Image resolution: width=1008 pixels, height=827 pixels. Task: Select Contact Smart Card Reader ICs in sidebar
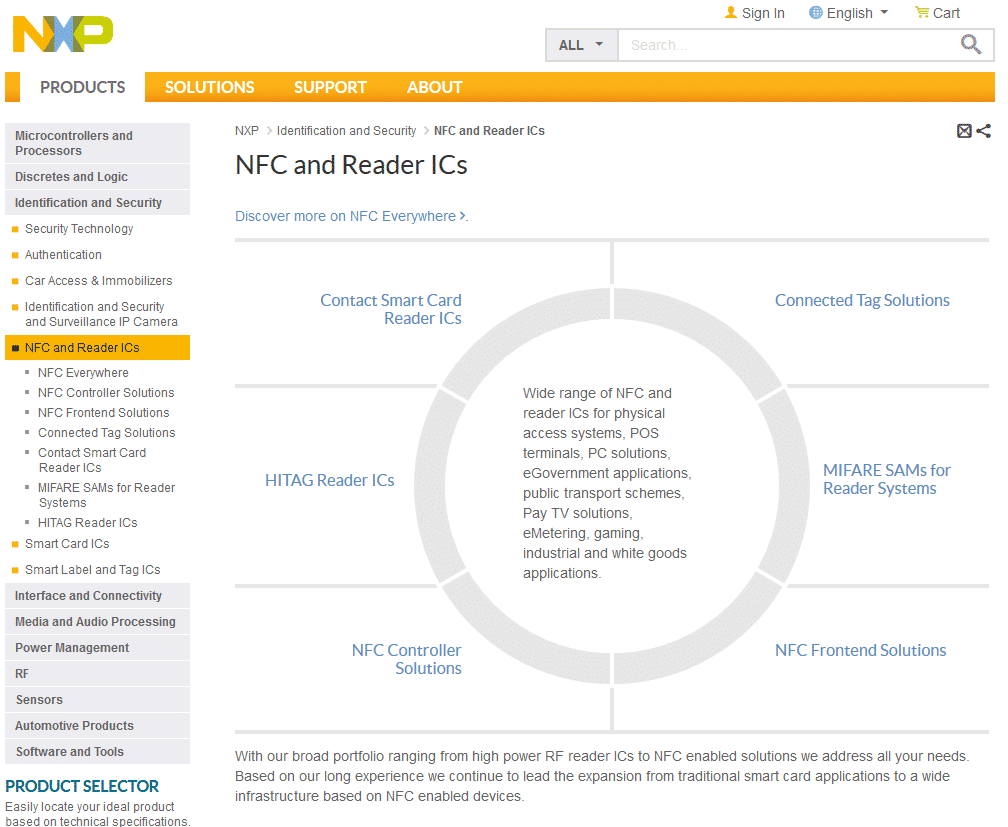point(92,460)
